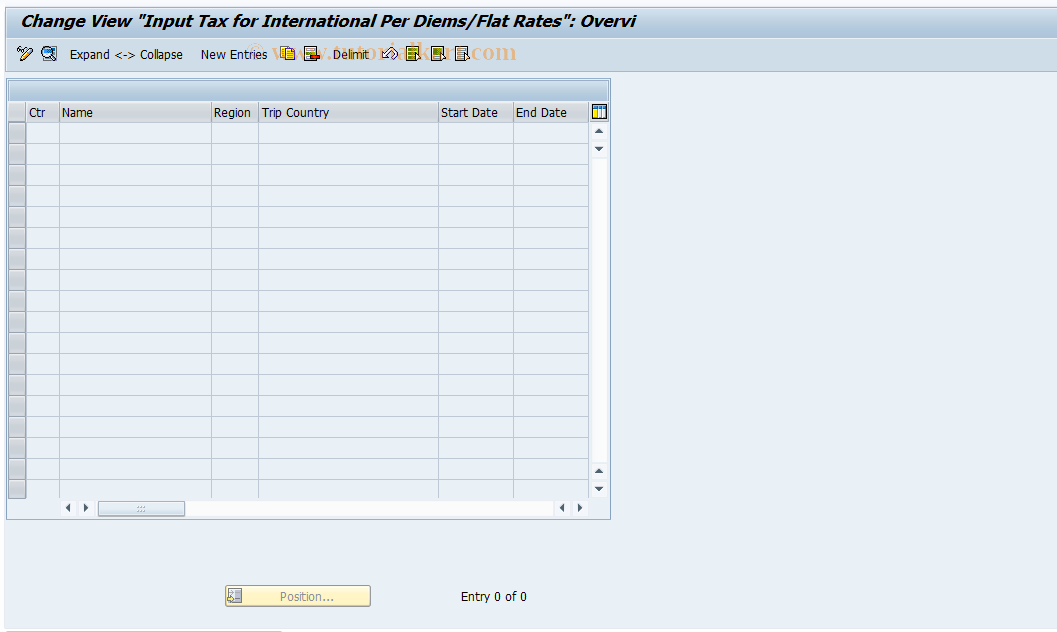Click first empty Name cell
Screen dimensions: 1057x632
[x=135, y=133]
